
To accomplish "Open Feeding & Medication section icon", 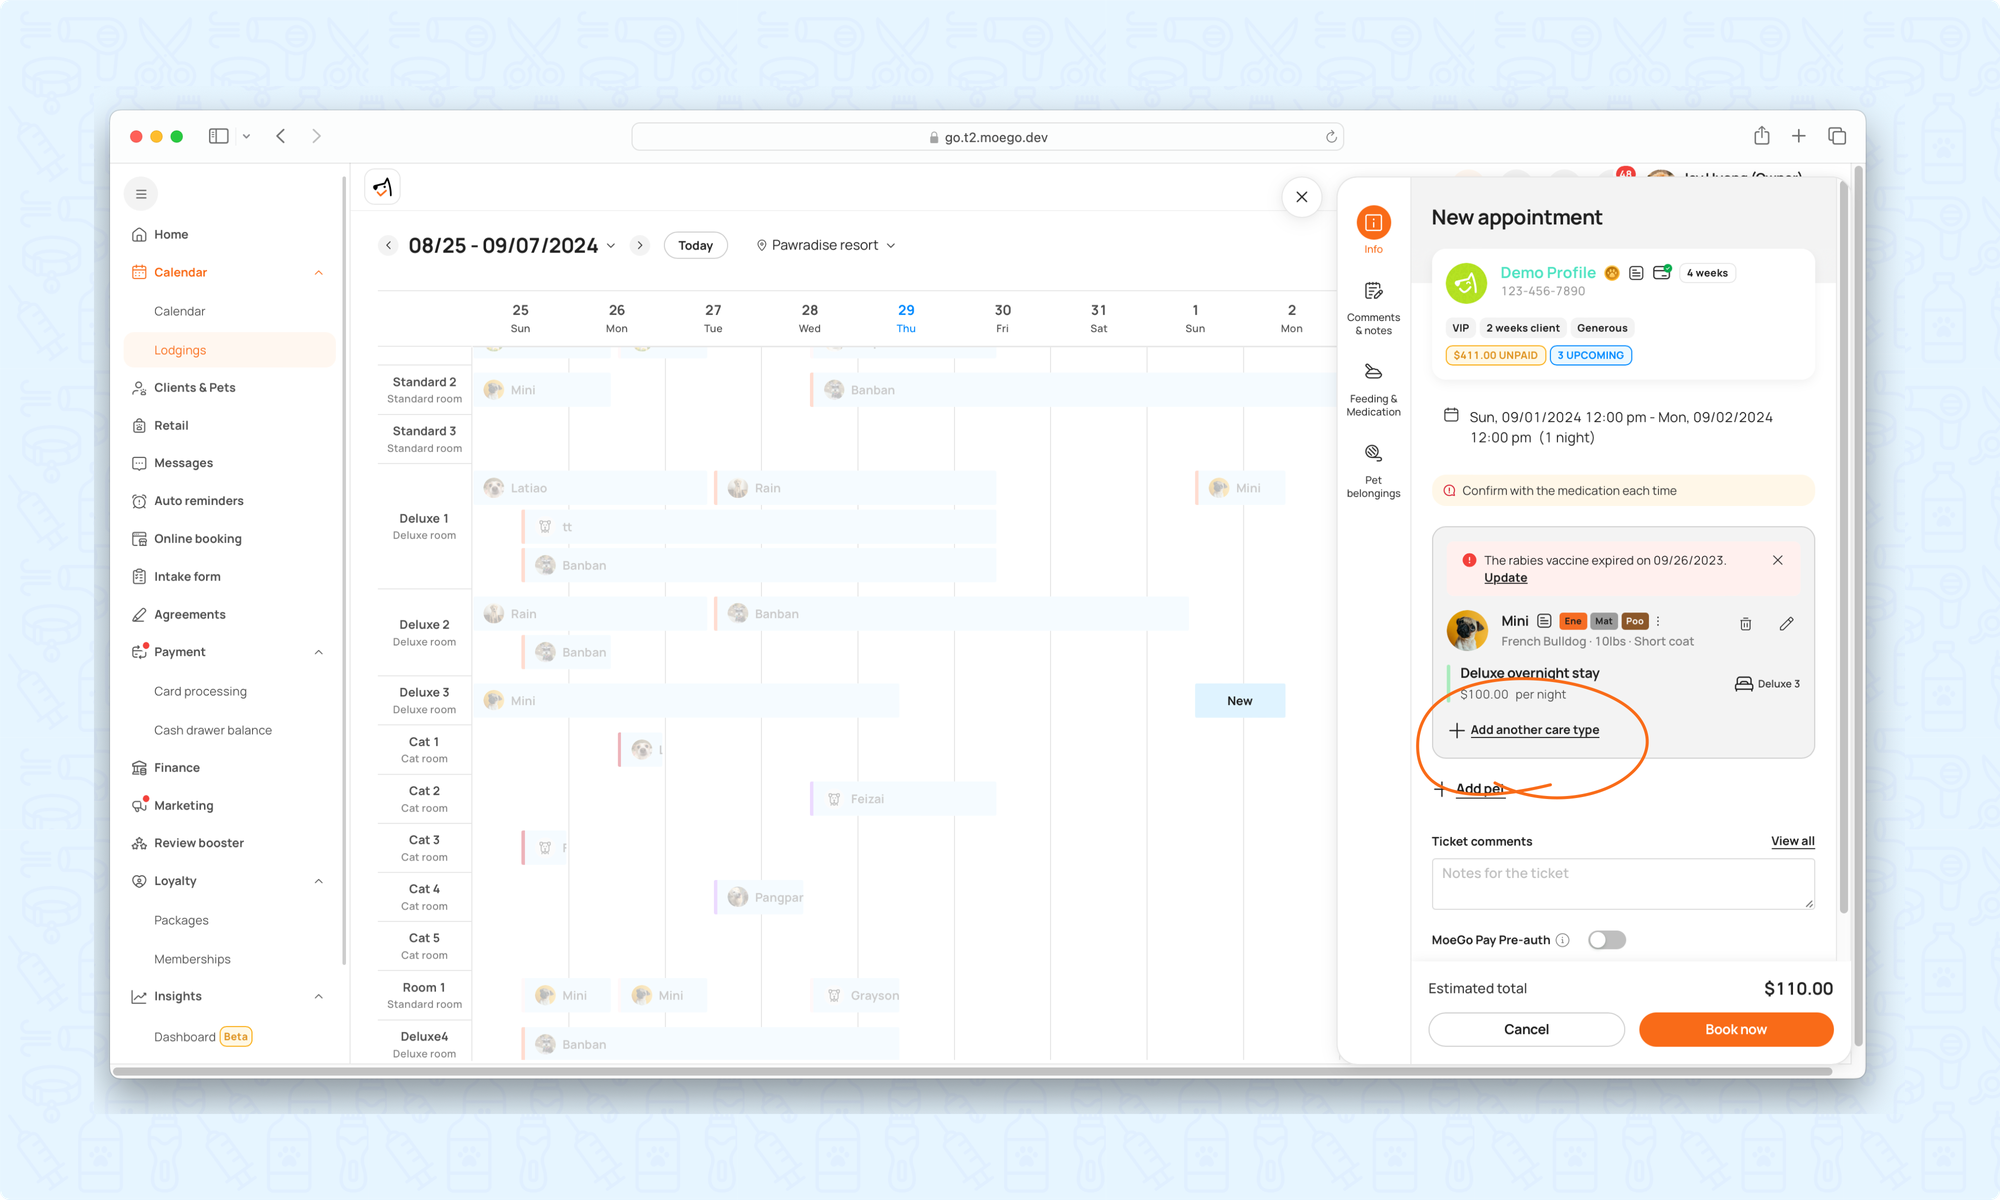I will pyautogui.click(x=1373, y=373).
